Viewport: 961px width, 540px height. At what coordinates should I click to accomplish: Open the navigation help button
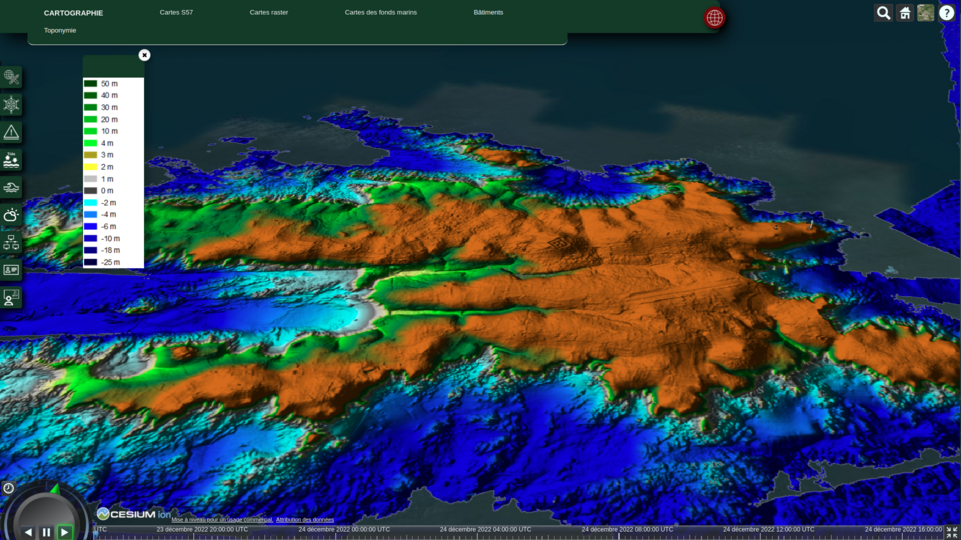pyautogui.click(x=947, y=13)
